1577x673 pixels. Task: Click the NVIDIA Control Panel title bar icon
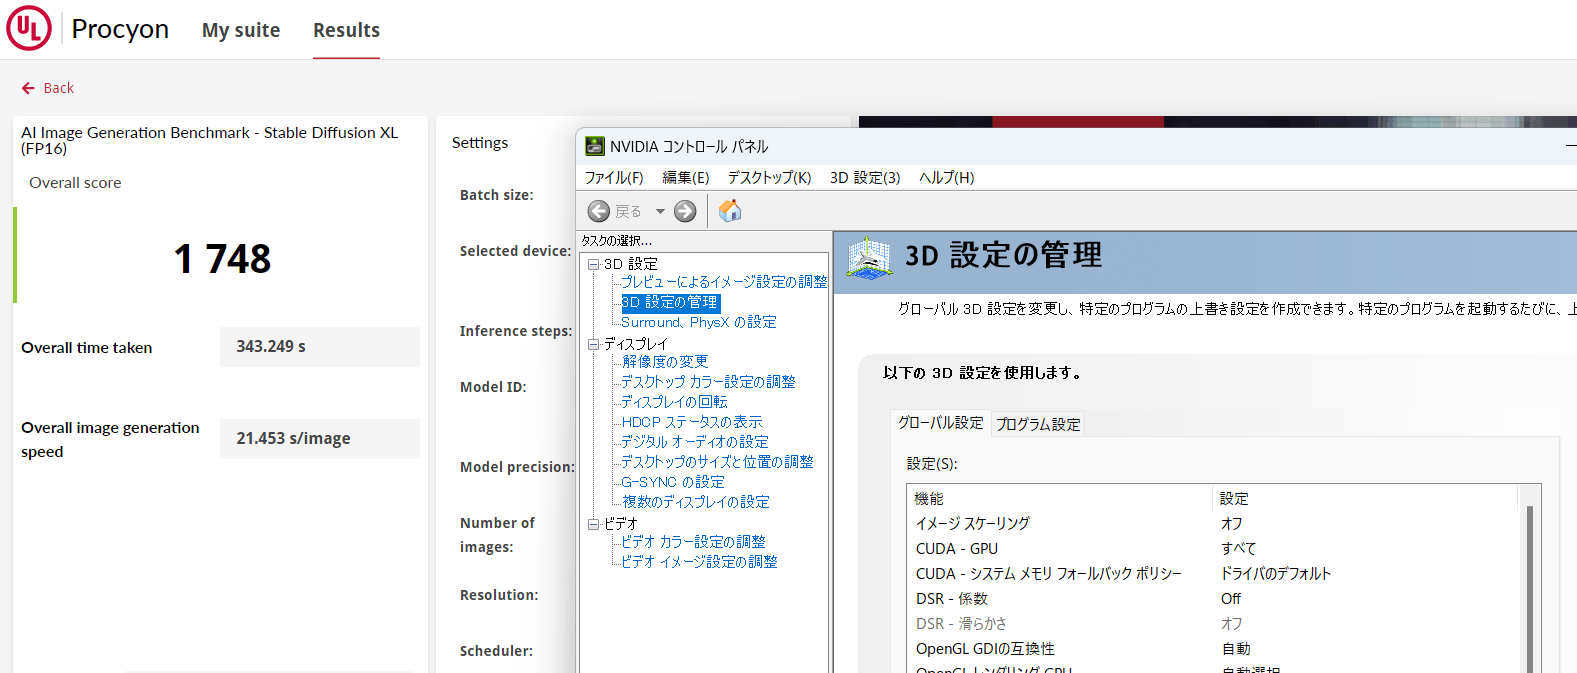[x=595, y=146]
